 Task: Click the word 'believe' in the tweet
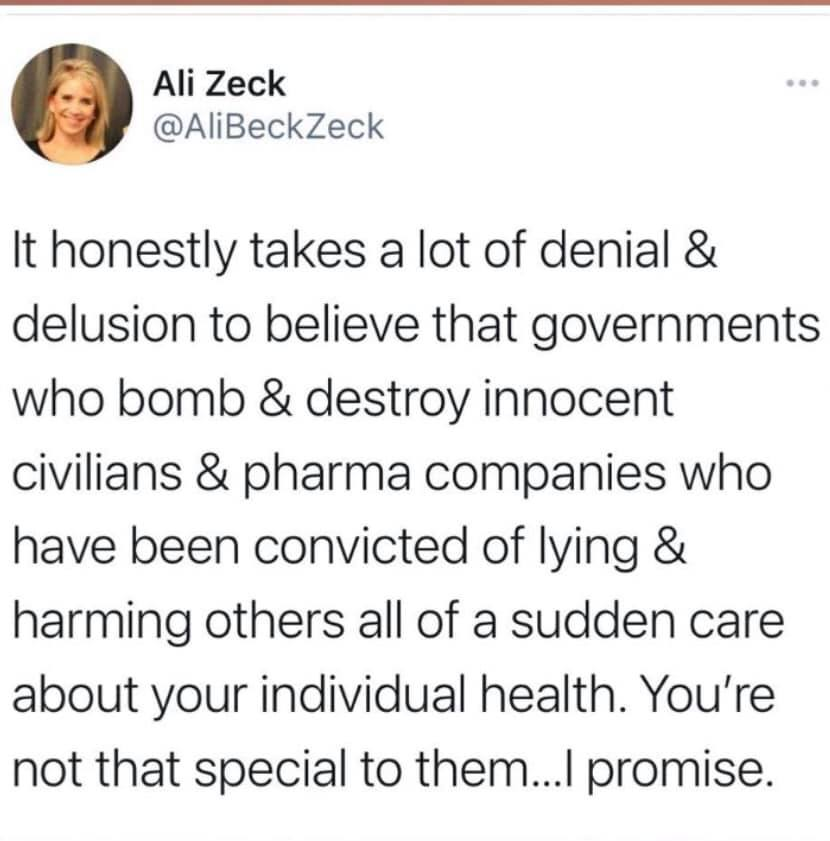[x=342, y=324]
